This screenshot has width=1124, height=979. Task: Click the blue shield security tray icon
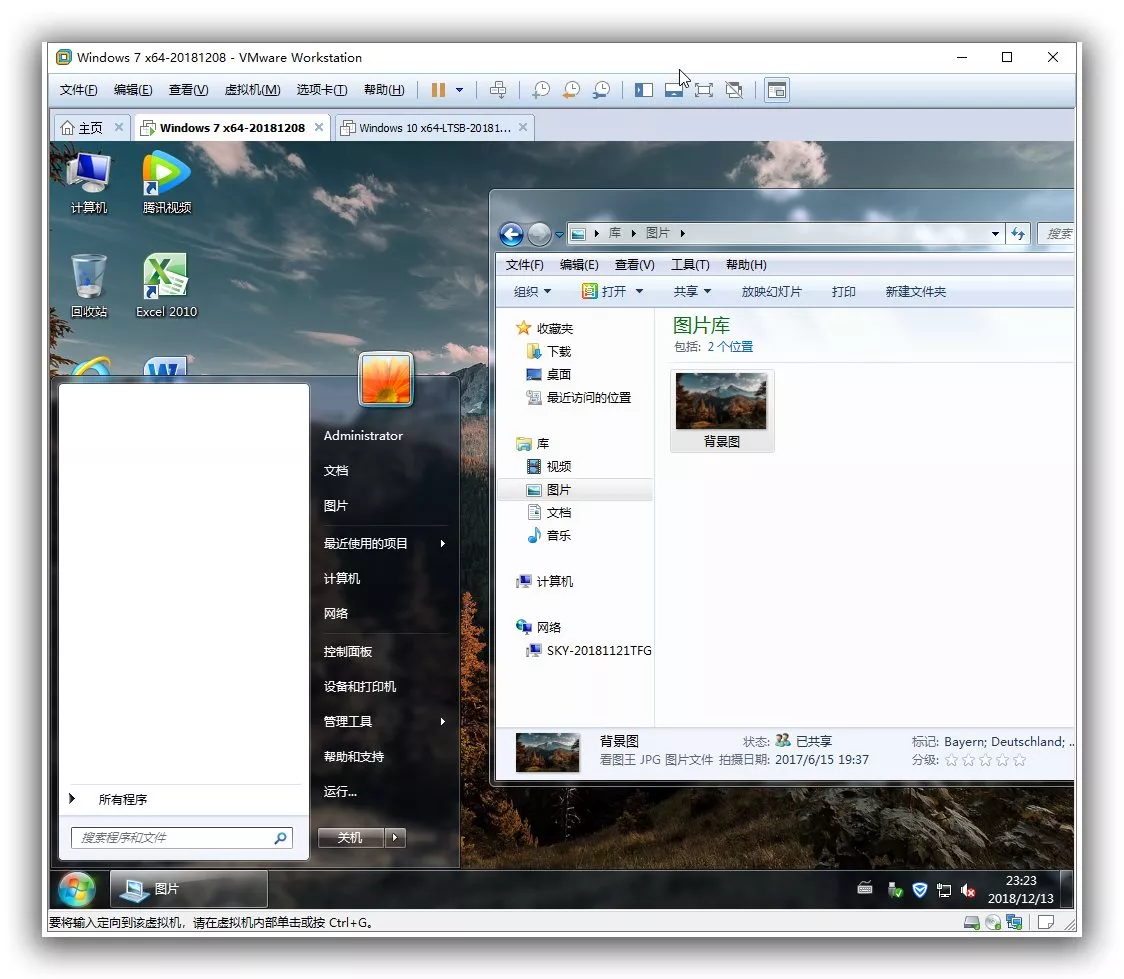[920, 891]
